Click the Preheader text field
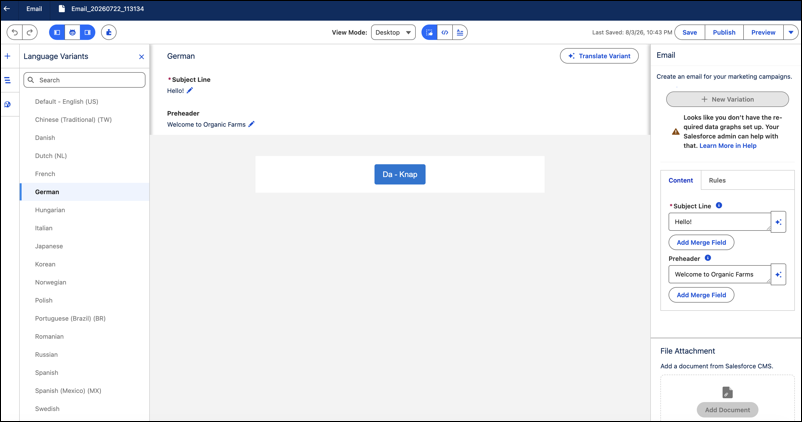The height and width of the screenshot is (422, 802). coord(719,275)
